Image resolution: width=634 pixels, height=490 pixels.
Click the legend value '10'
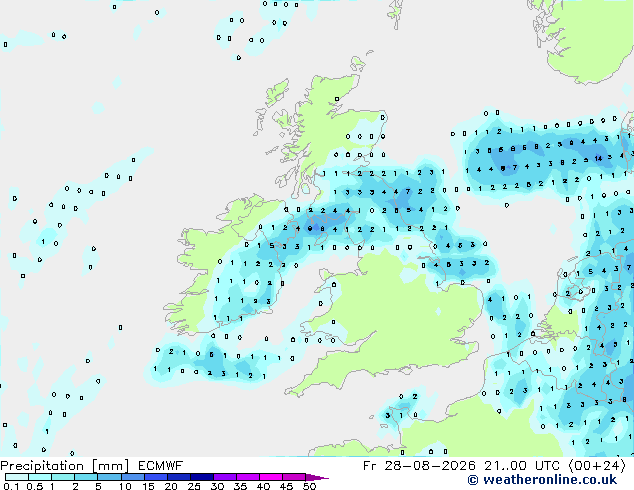(x=125, y=486)
